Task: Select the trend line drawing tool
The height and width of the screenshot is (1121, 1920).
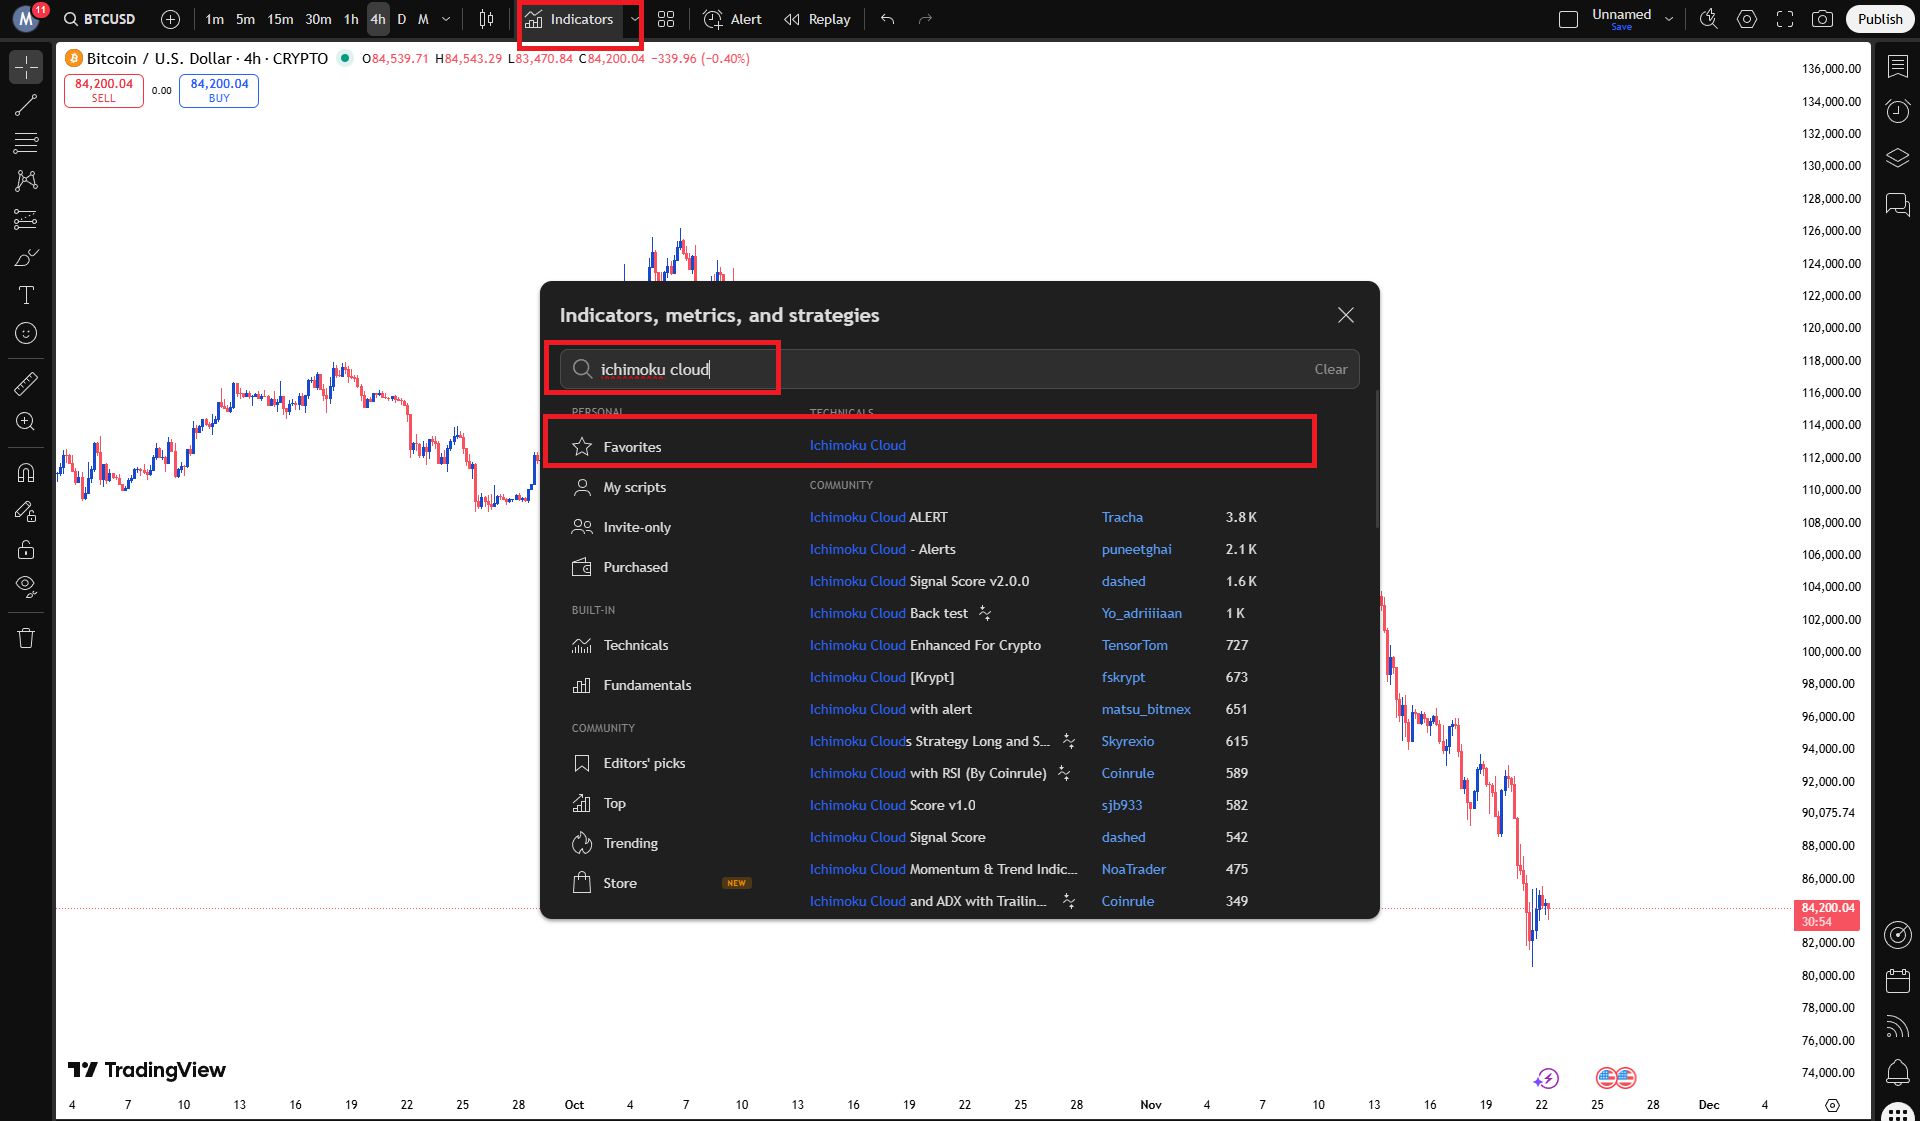Action: click(26, 105)
